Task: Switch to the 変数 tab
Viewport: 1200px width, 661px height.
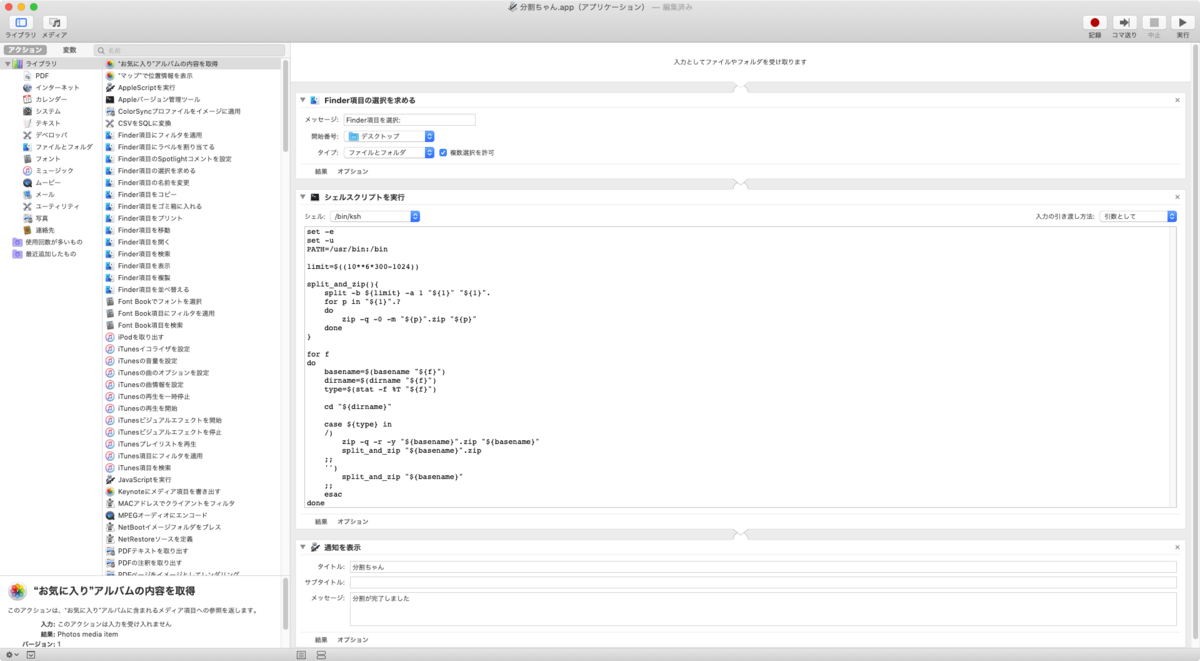Action: point(69,49)
